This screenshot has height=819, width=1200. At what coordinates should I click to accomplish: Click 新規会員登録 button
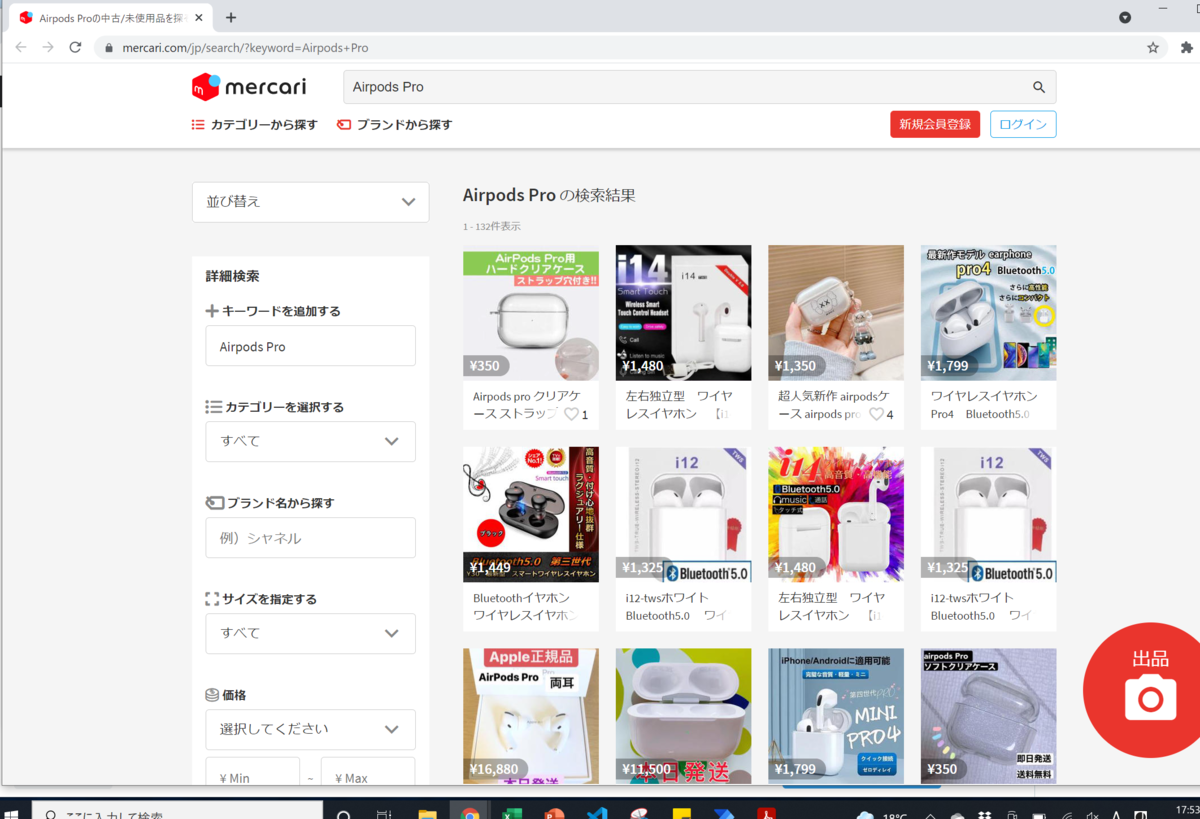(935, 124)
